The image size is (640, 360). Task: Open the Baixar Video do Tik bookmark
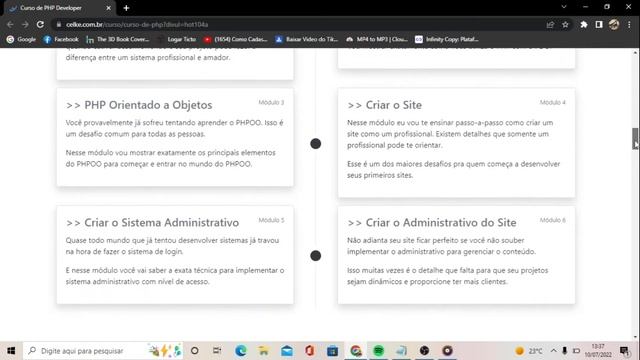click(307, 39)
